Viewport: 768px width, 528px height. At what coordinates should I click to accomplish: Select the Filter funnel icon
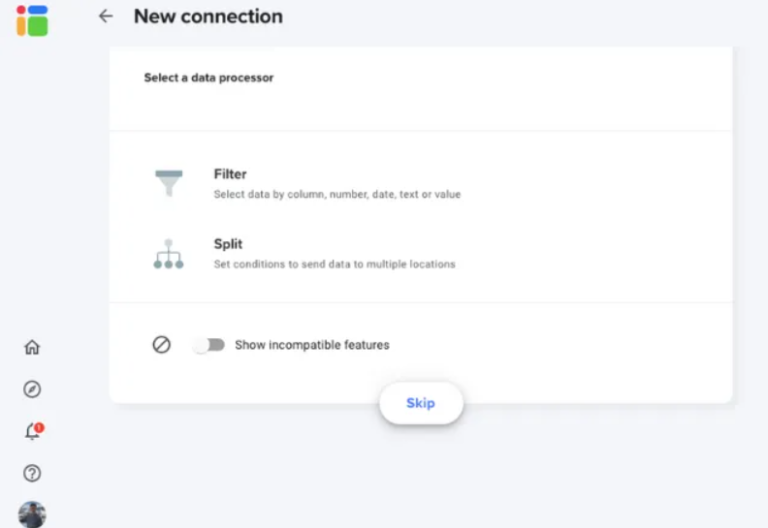click(169, 183)
